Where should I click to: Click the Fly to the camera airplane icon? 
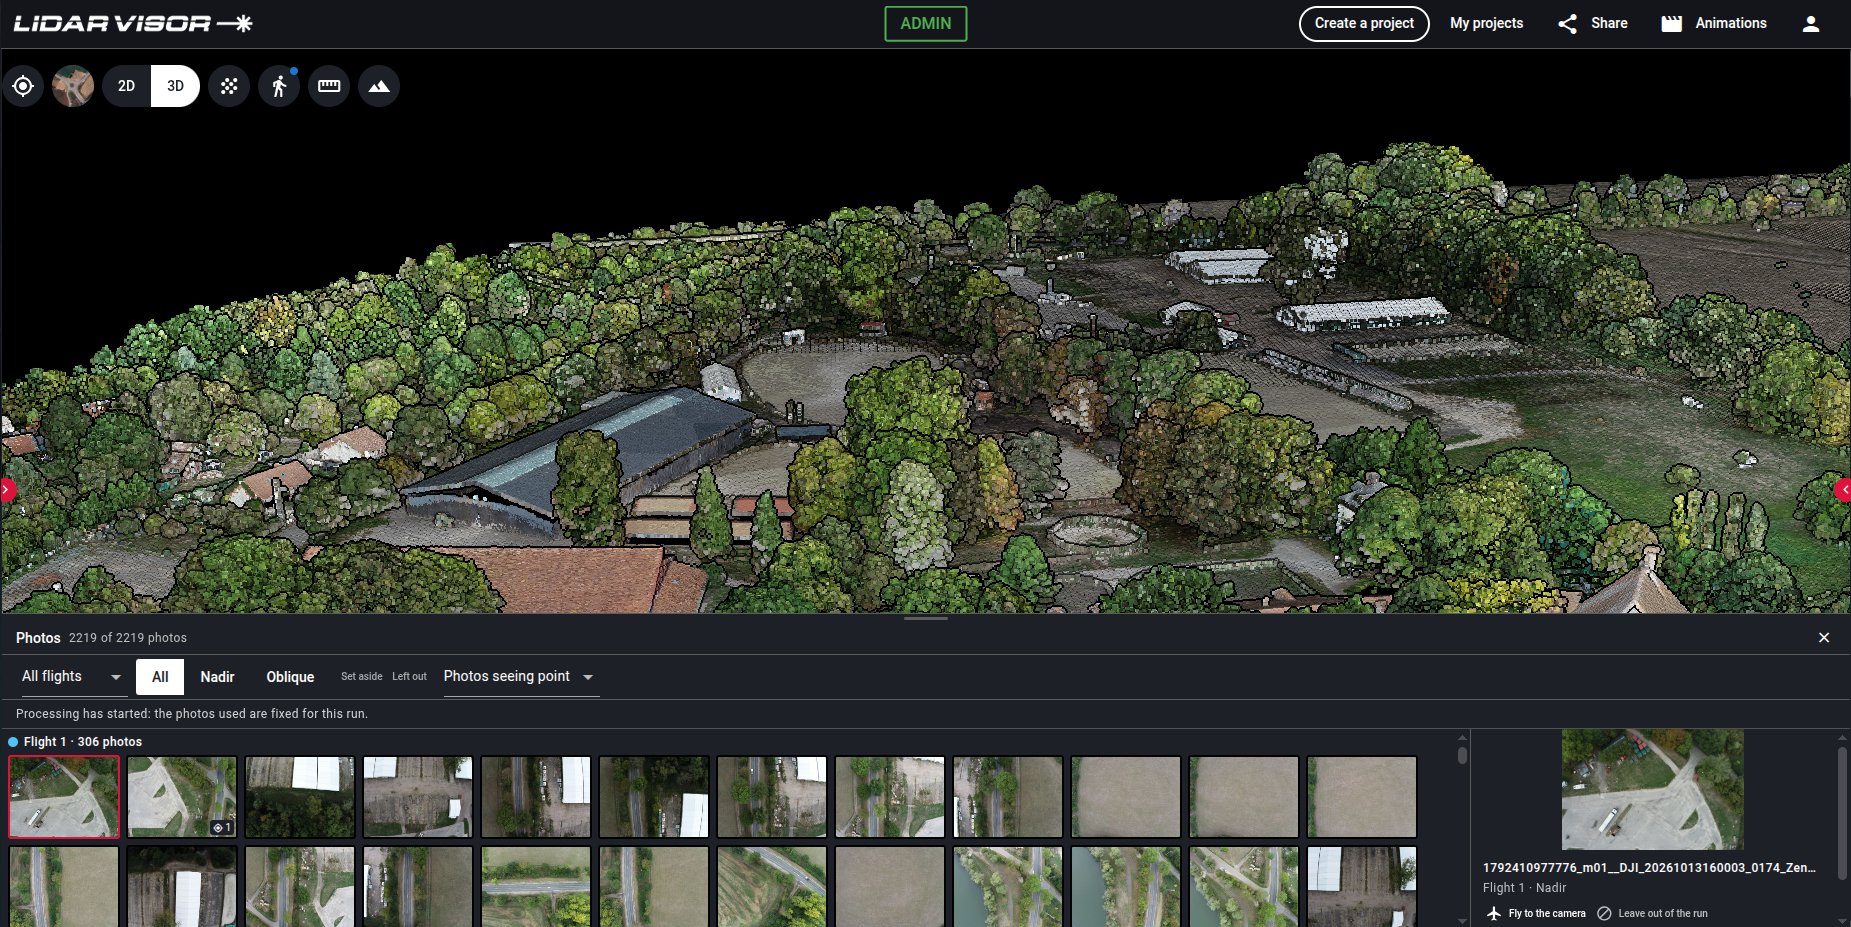[x=1494, y=913]
